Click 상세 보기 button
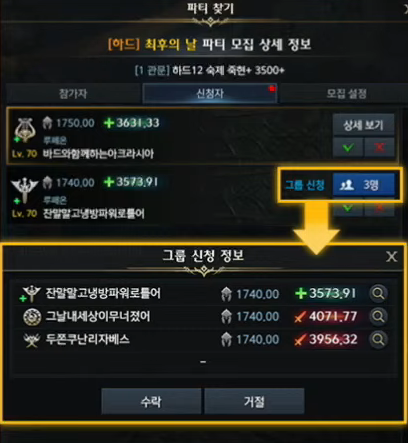 (x=364, y=125)
